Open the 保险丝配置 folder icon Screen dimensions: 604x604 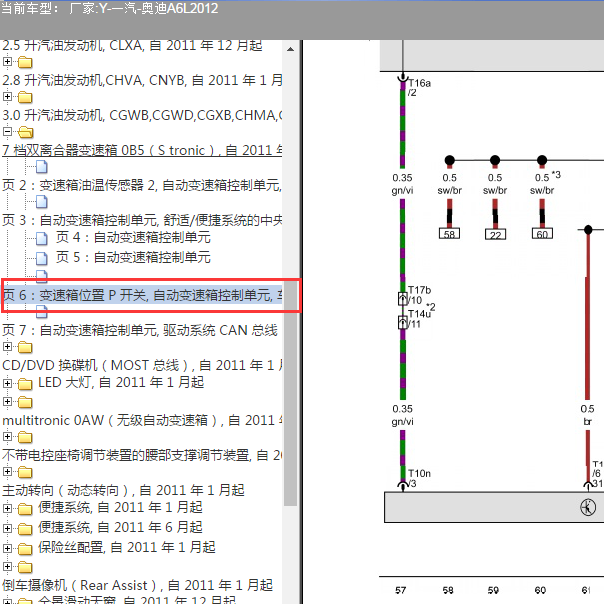pyautogui.click(x=25, y=548)
